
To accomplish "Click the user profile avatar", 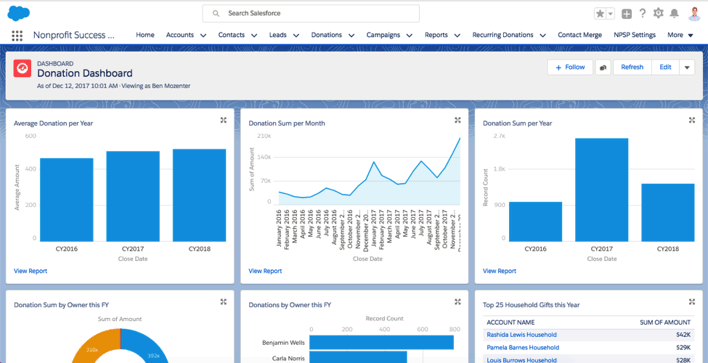I will pos(694,14).
